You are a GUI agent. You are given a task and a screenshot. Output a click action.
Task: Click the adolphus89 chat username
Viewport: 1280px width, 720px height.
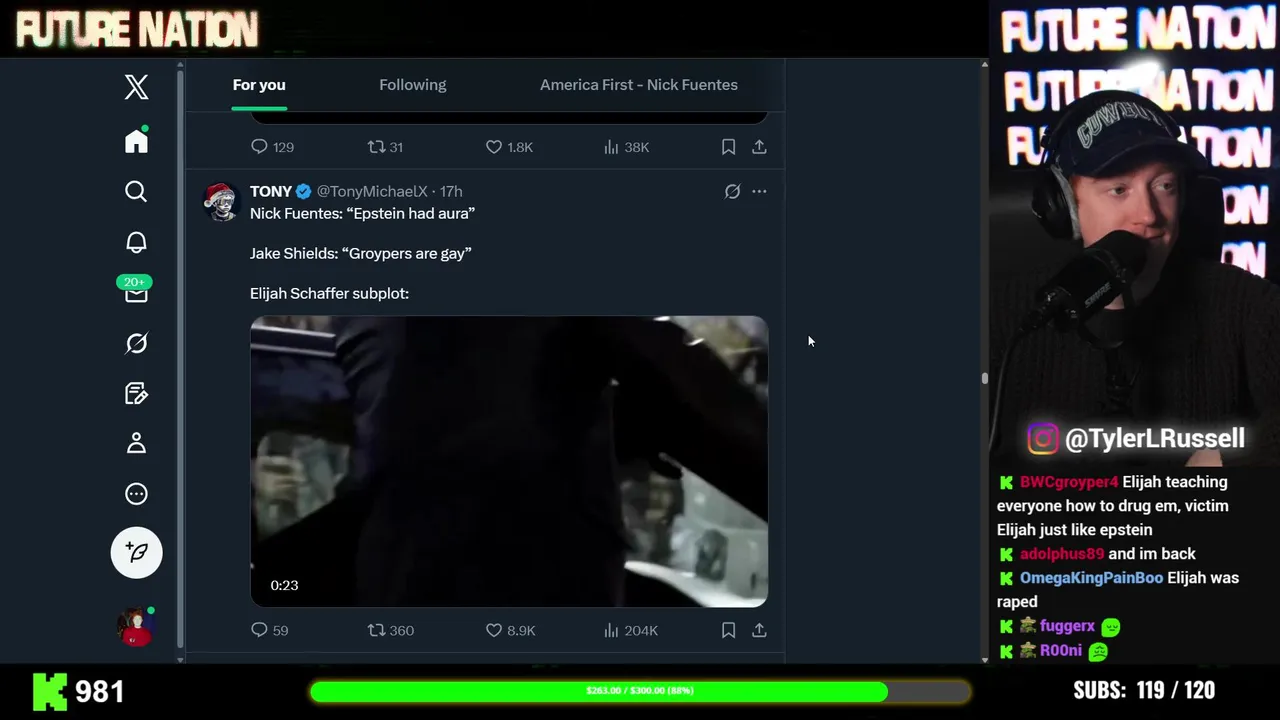(x=1062, y=554)
